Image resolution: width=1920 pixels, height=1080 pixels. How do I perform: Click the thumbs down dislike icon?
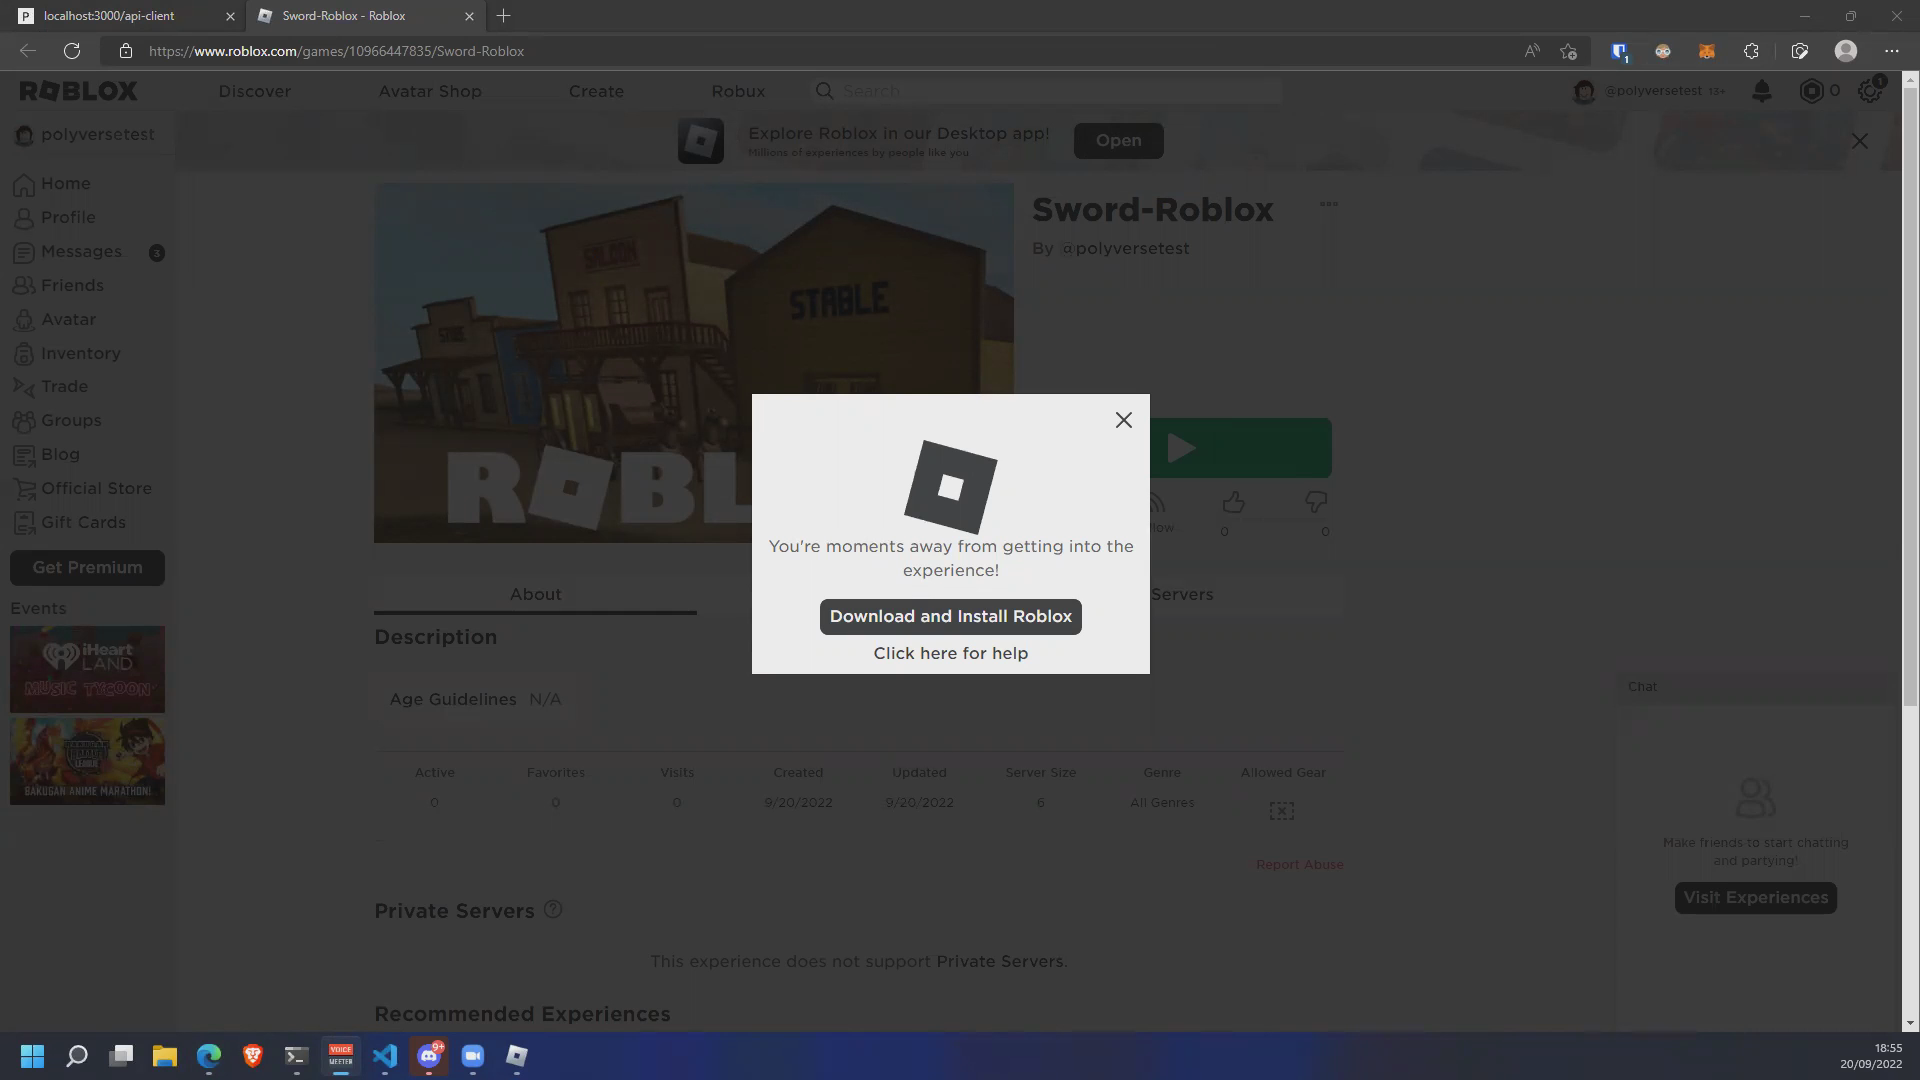click(1316, 502)
